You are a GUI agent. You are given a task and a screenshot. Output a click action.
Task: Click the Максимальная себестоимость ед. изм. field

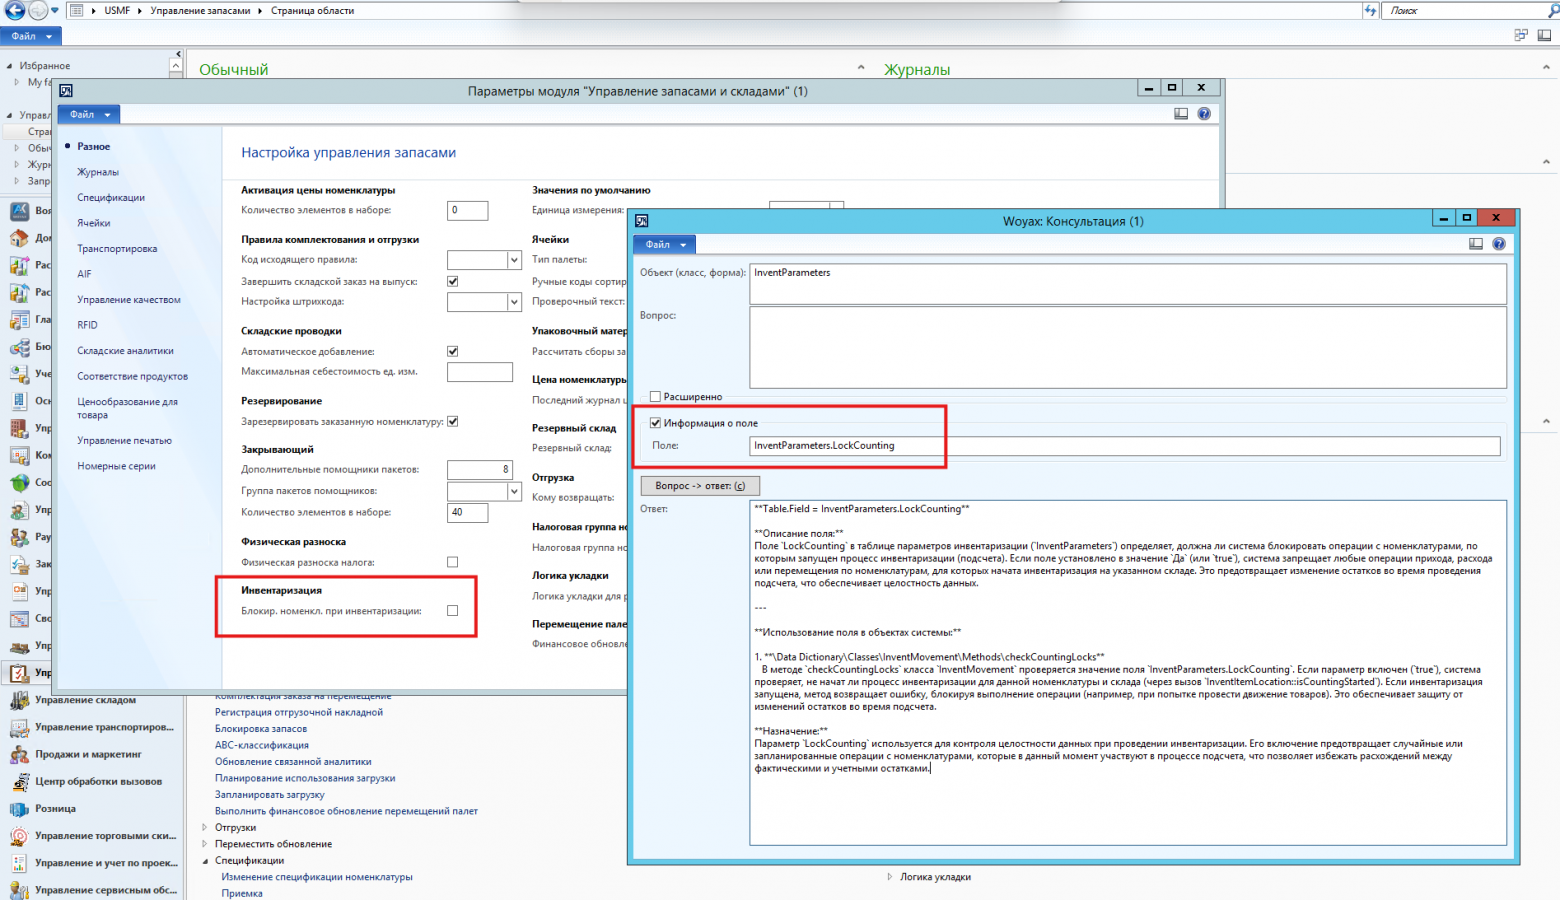tap(480, 372)
